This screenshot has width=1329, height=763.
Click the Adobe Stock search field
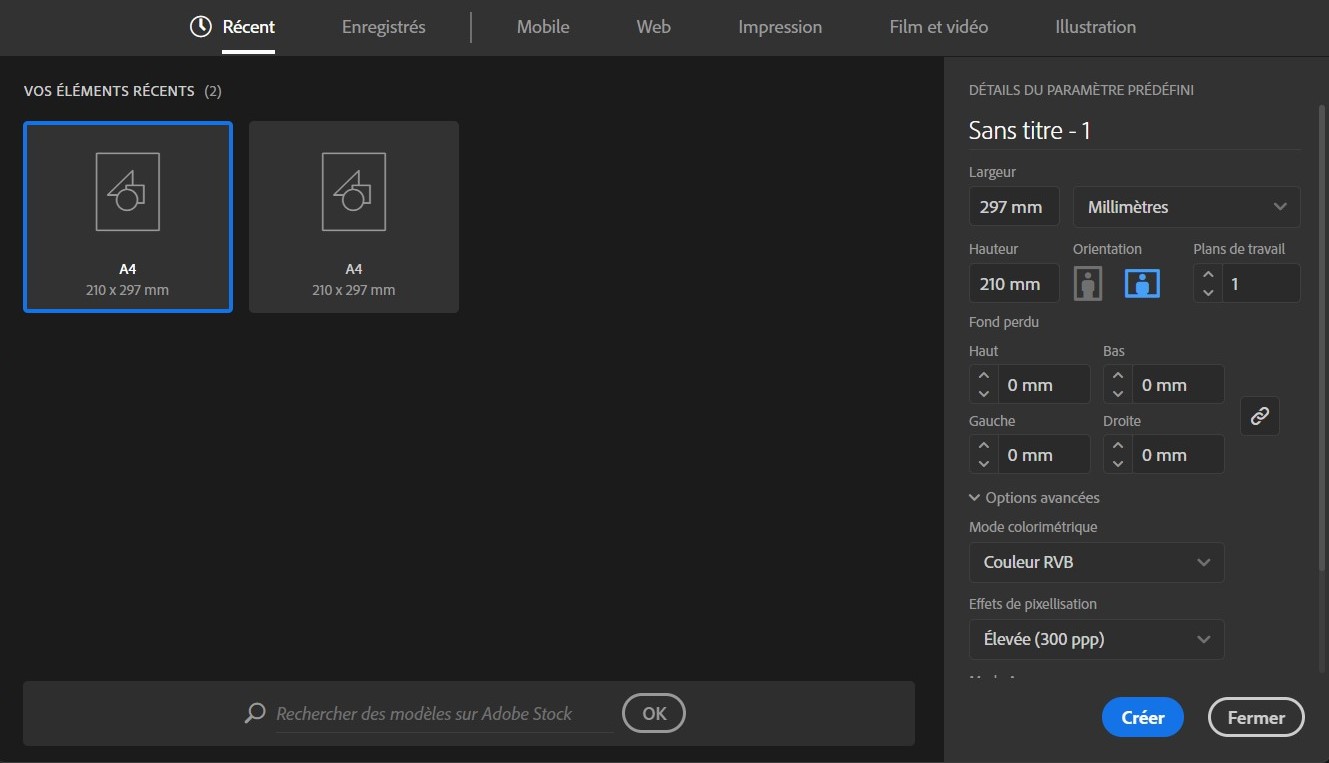[444, 714]
